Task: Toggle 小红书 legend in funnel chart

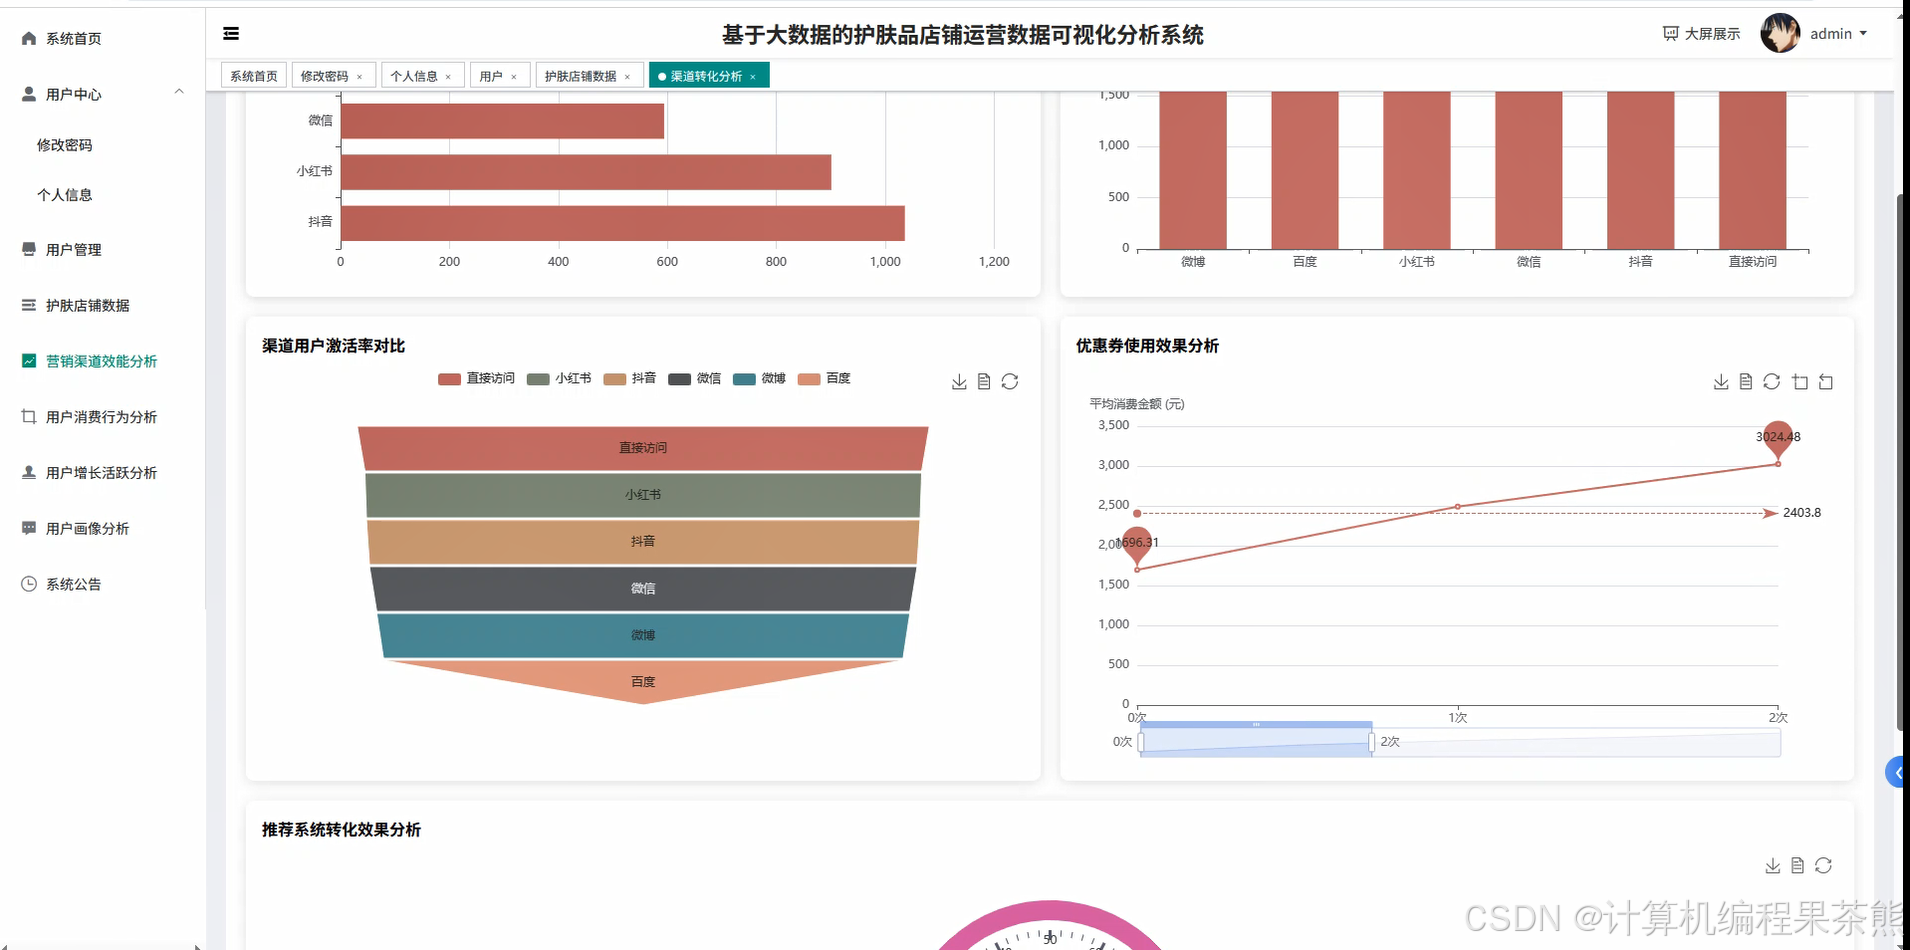Action: coord(559,379)
